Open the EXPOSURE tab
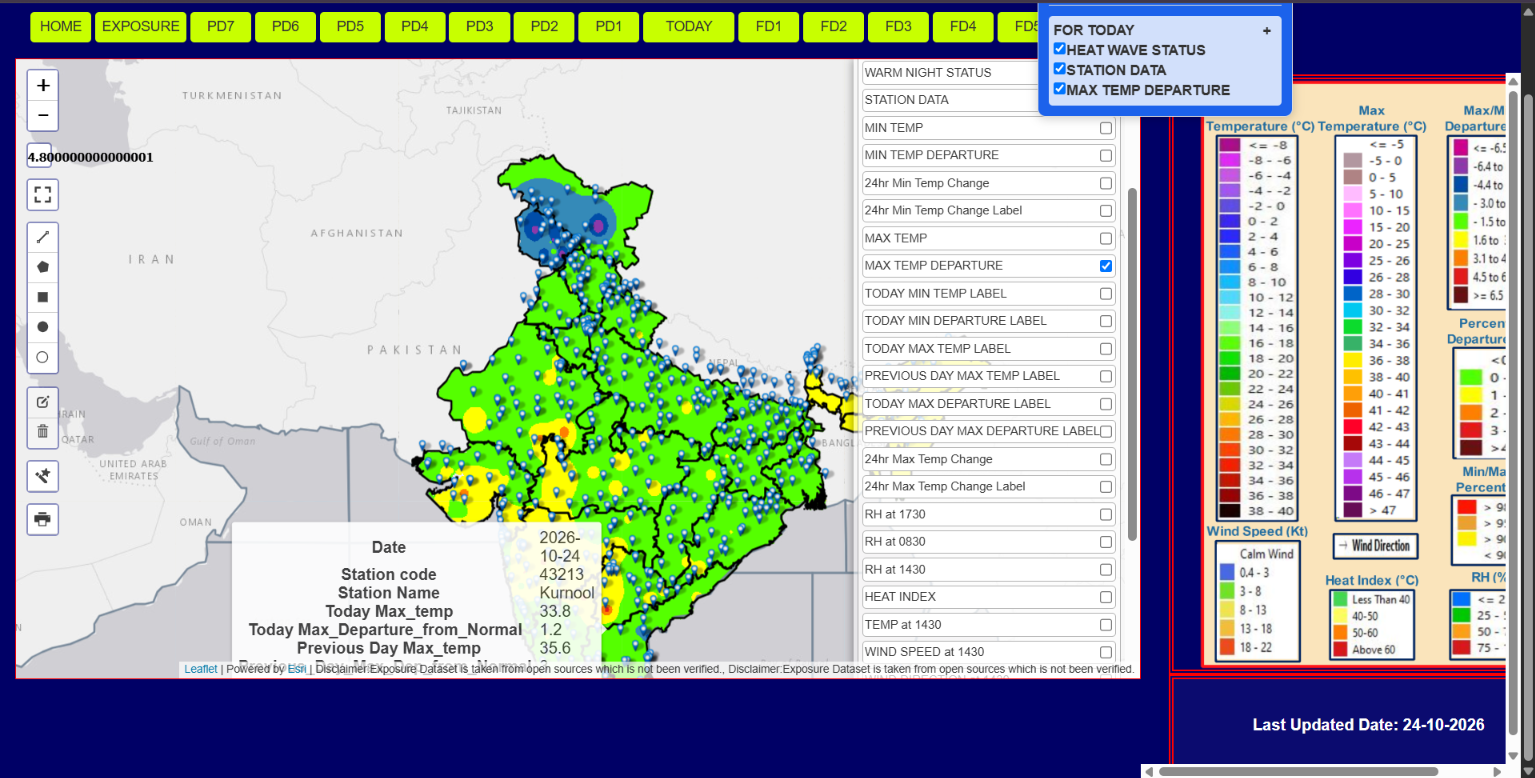Screen dimensions: 1535x778 (x=141, y=27)
